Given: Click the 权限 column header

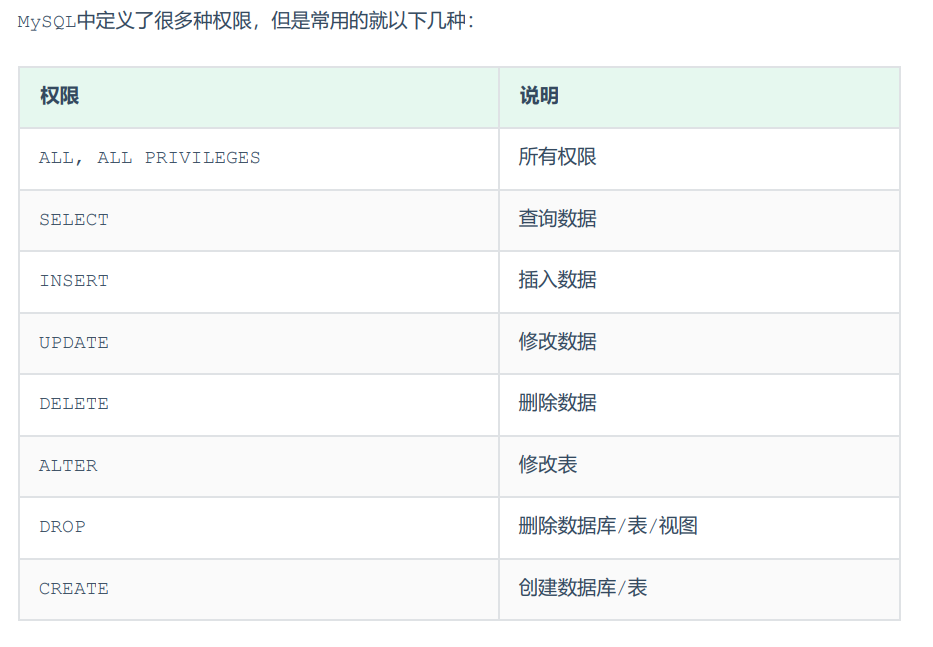Looking at the screenshot, I should tap(59, 96).
